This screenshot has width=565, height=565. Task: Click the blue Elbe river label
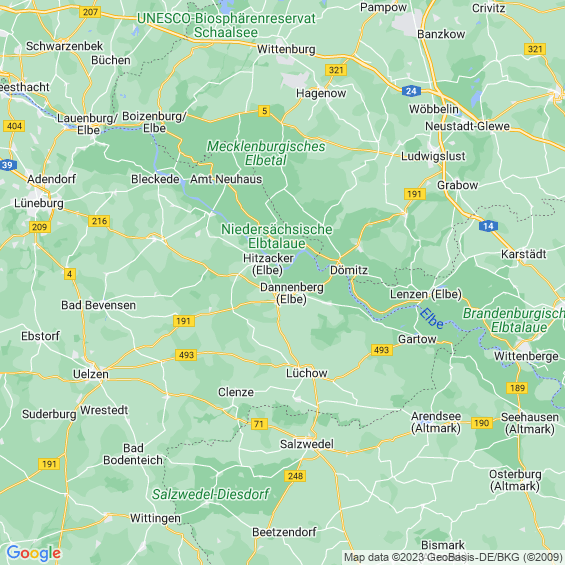click(x=432, y=319)
